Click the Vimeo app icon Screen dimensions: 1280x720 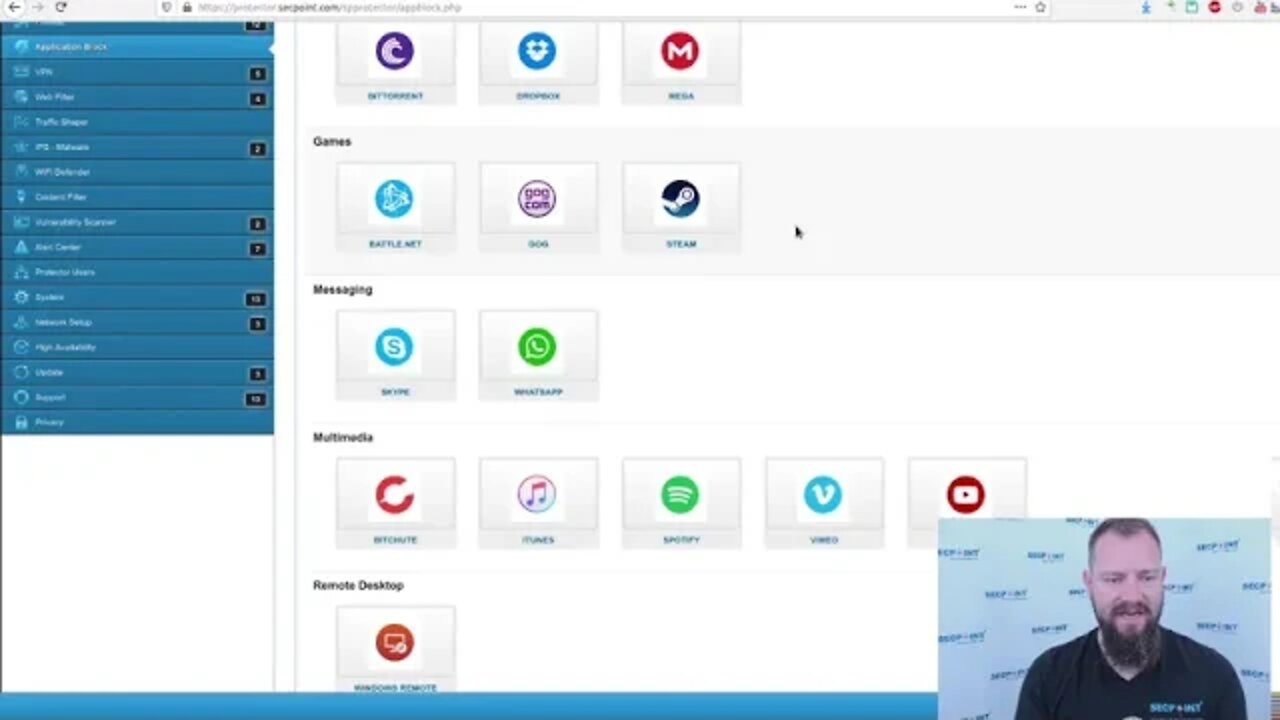(x=823, y=495)
